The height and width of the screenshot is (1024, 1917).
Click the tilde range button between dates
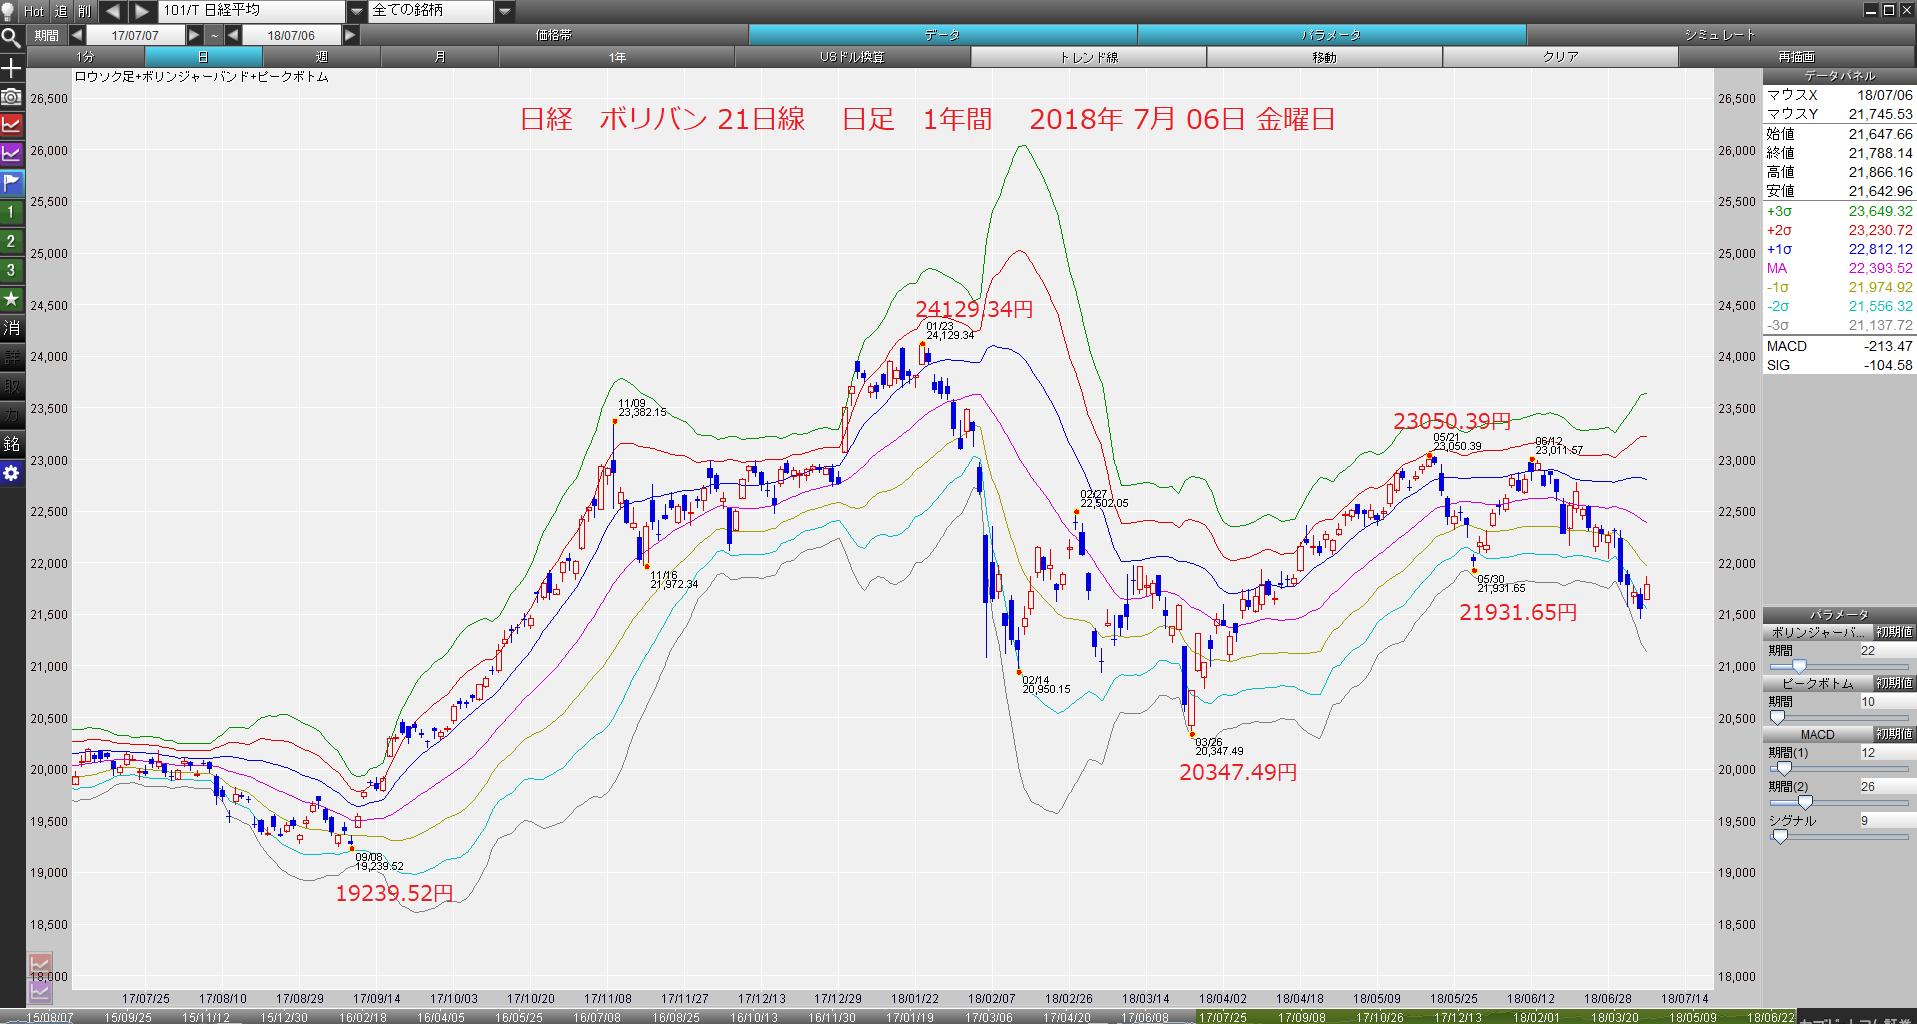pyautogui.click(x=214, y=35)
